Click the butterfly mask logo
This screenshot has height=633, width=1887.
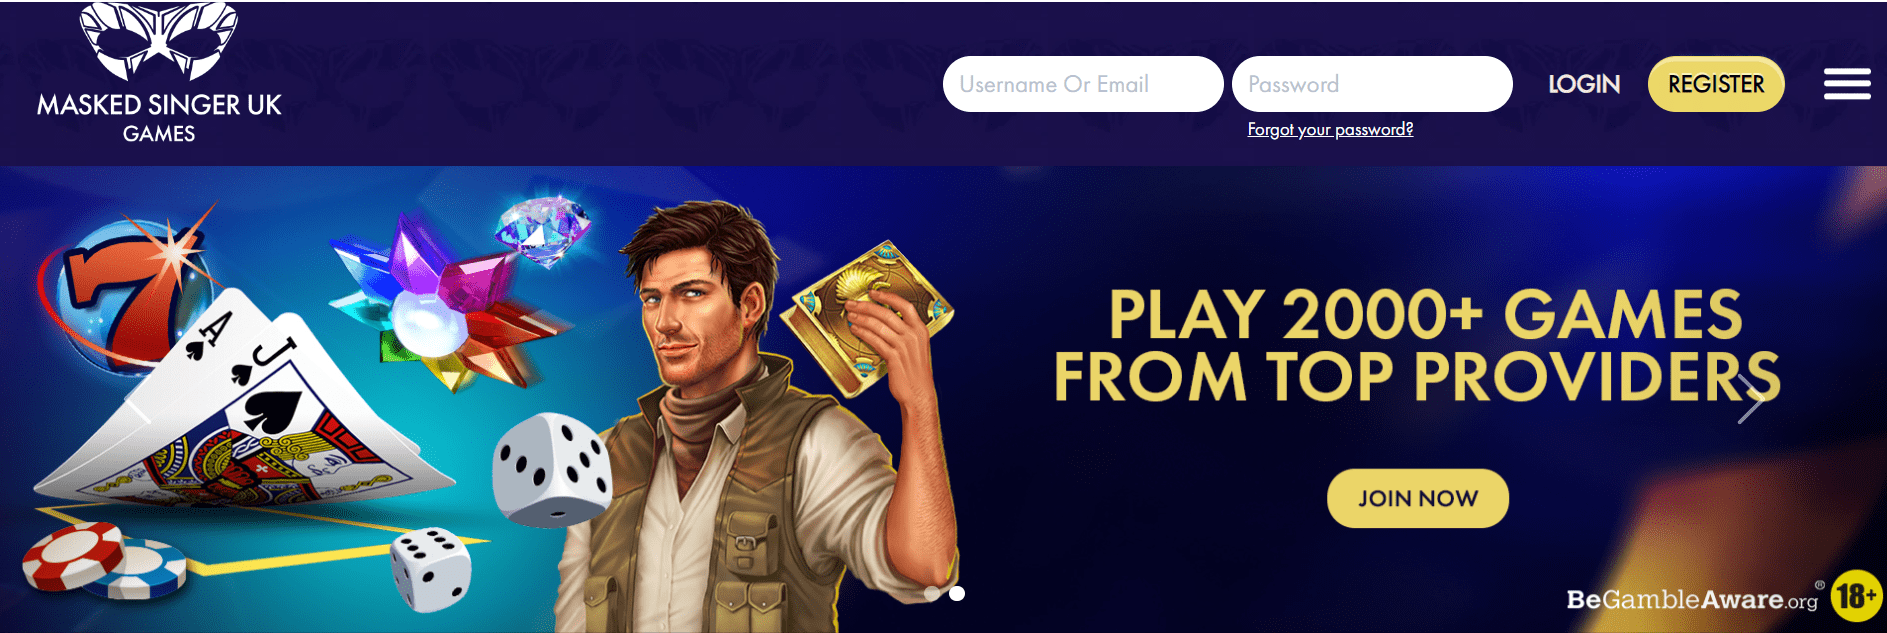[x=159, y=40]
